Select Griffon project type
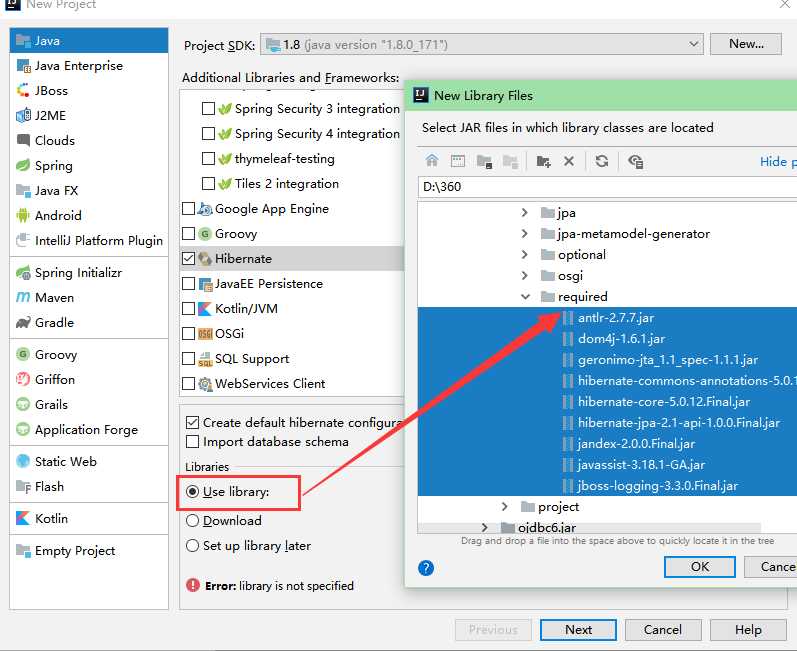Viewport: 797px width, 651px height. coord(88,380)
